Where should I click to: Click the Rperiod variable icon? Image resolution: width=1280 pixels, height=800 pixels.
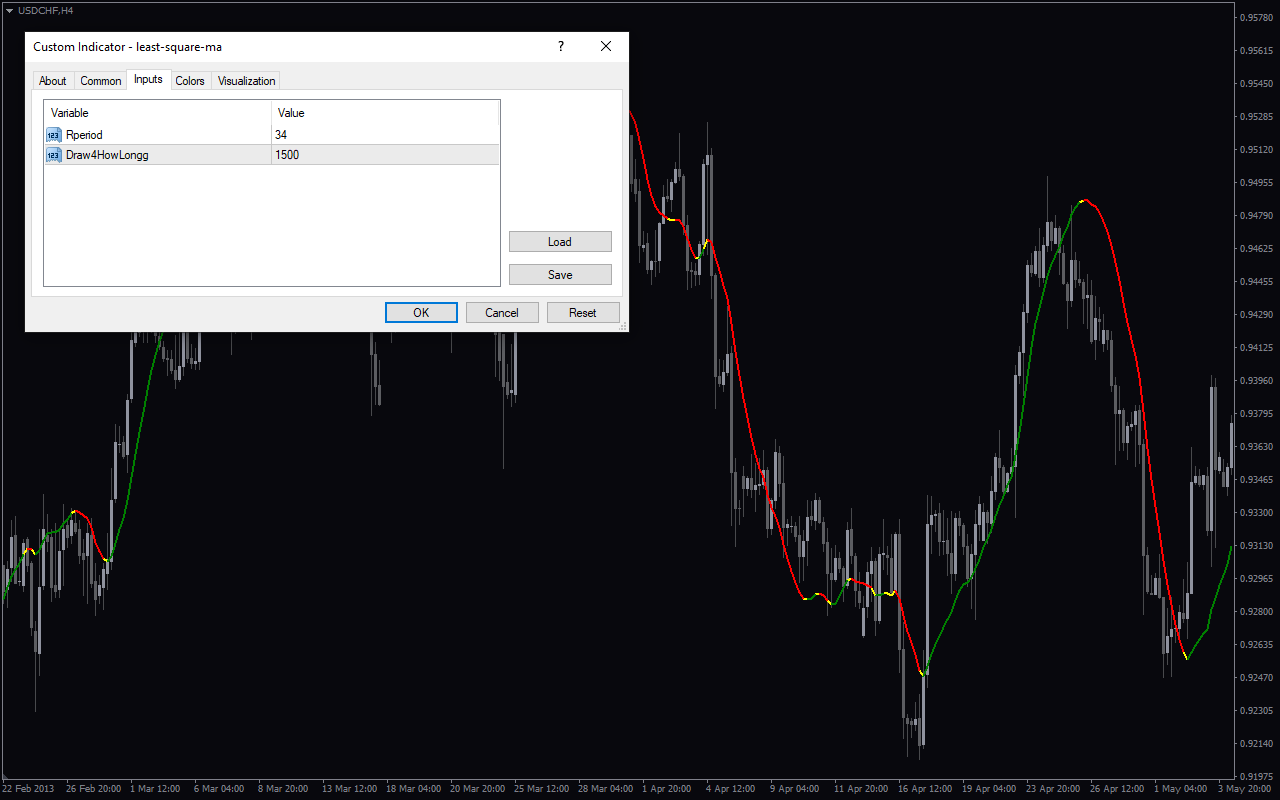coord(54,135)
